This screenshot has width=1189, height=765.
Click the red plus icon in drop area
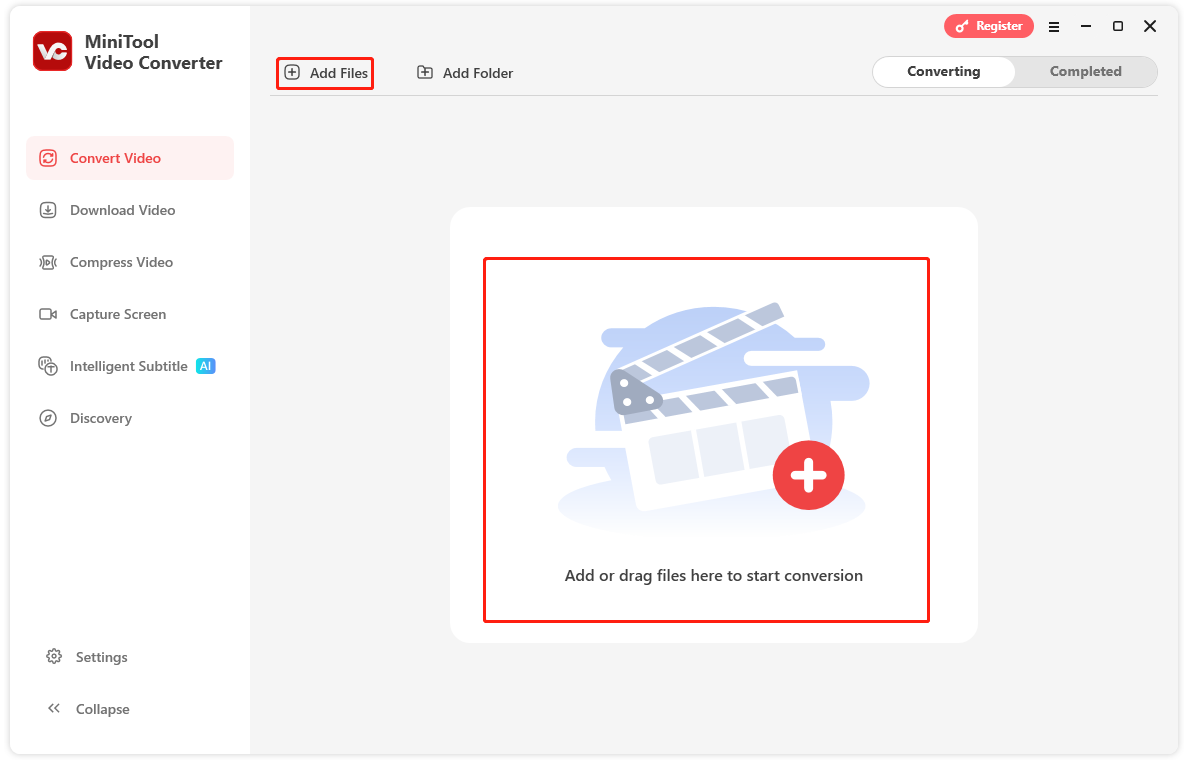pos(808,475)
